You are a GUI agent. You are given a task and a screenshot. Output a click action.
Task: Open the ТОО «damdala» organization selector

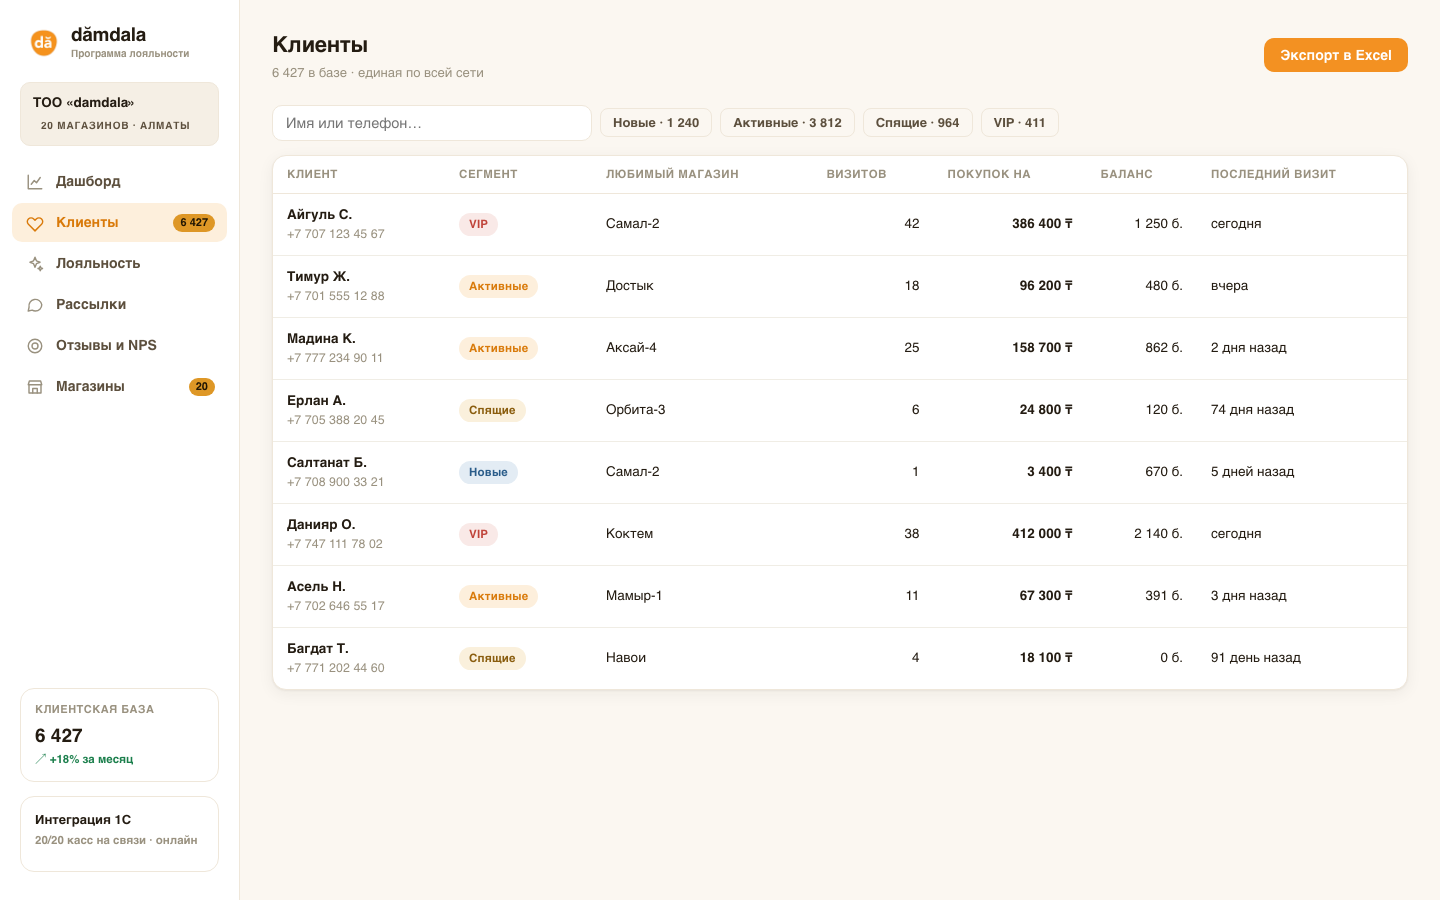[119, 114]
